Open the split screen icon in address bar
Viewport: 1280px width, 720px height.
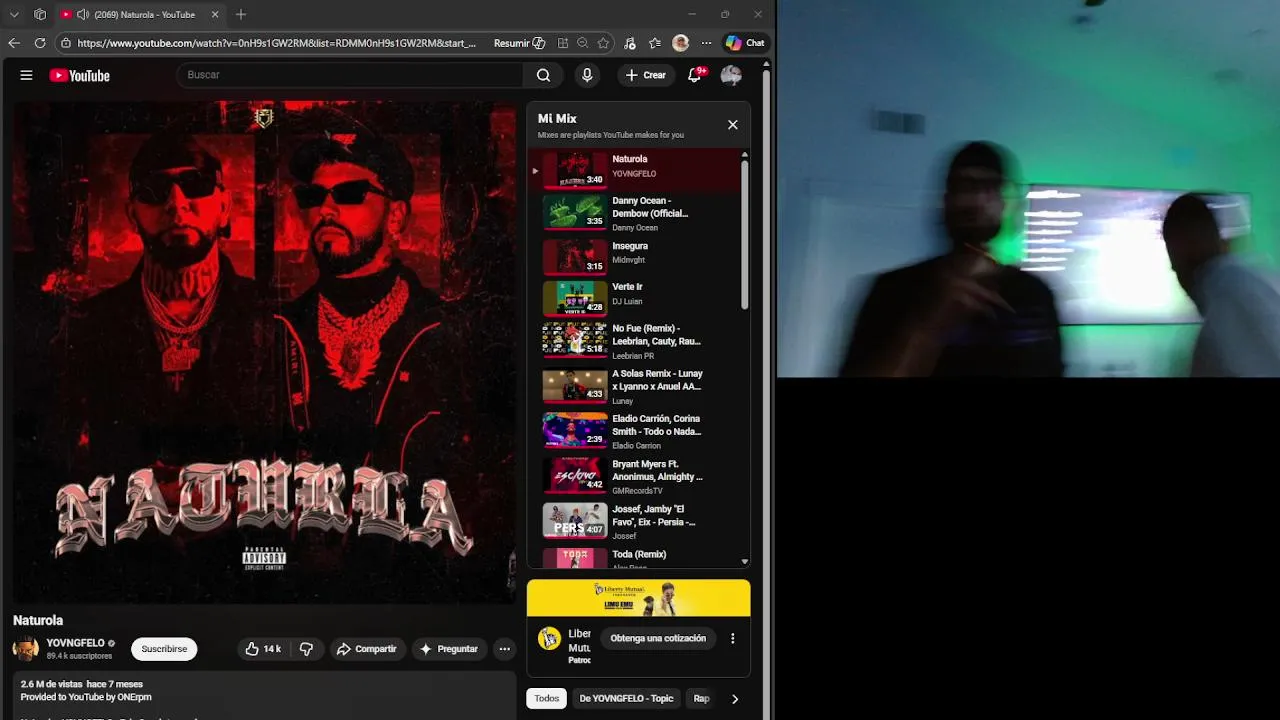(x=563, y=43)
